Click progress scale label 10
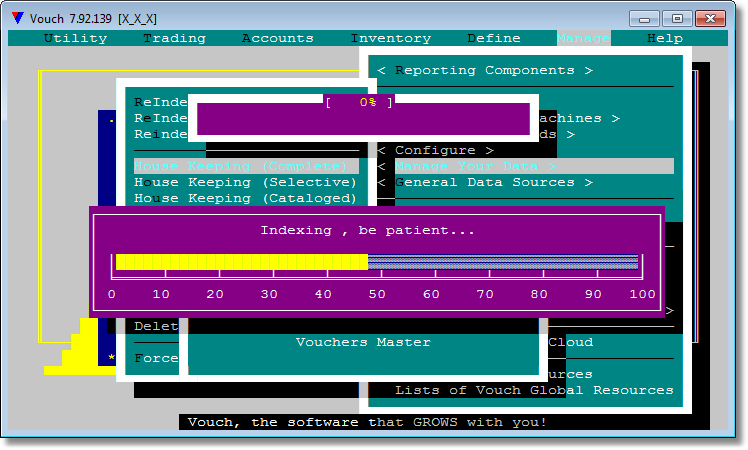748x450 pixels. (161, 294)
